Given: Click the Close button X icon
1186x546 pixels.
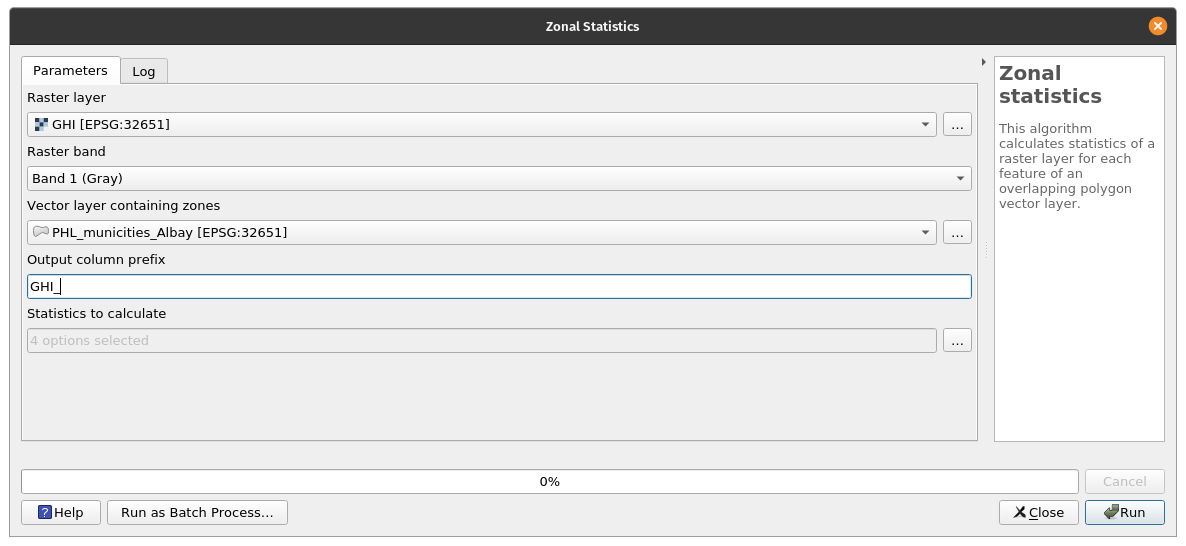Looking at the screenshot, I should (x=1019, y=512).
